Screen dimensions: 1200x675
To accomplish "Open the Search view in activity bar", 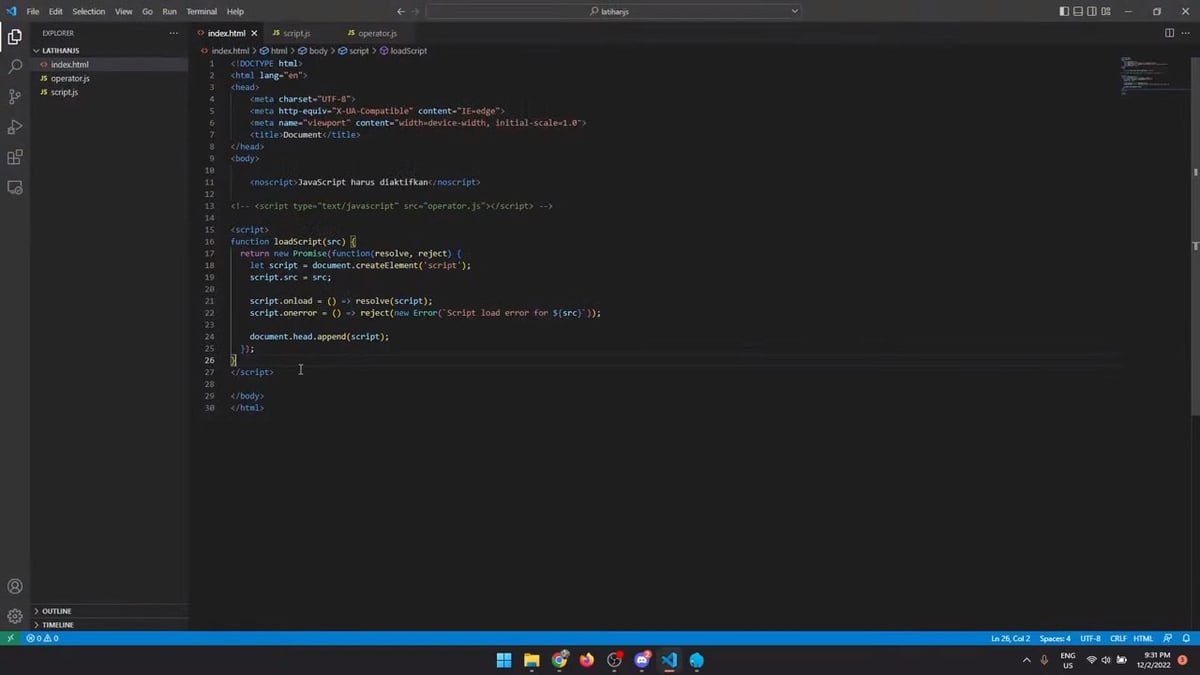I will pos(15,67).
